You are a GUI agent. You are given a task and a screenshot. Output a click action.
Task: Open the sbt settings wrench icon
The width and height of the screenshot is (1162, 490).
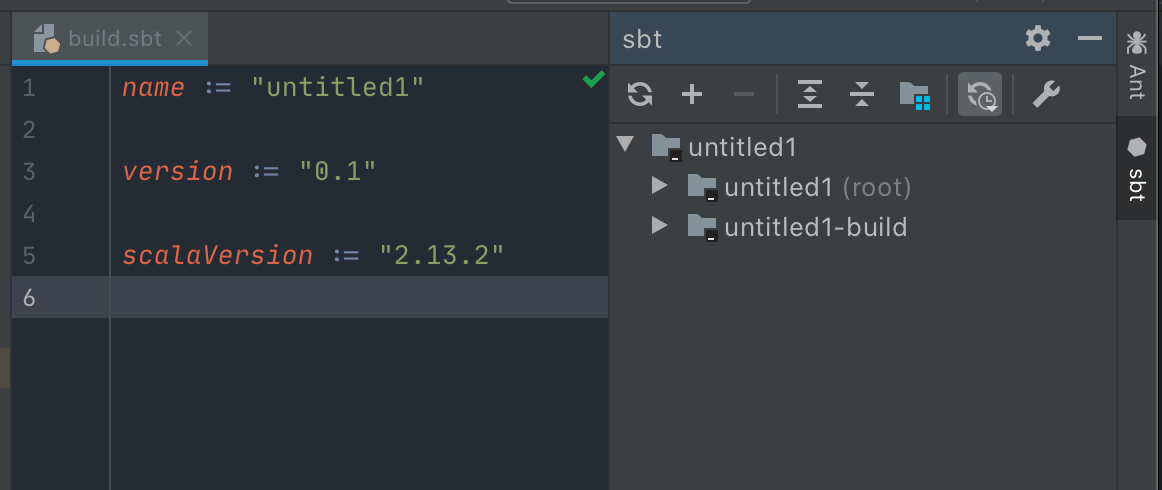1045,95
